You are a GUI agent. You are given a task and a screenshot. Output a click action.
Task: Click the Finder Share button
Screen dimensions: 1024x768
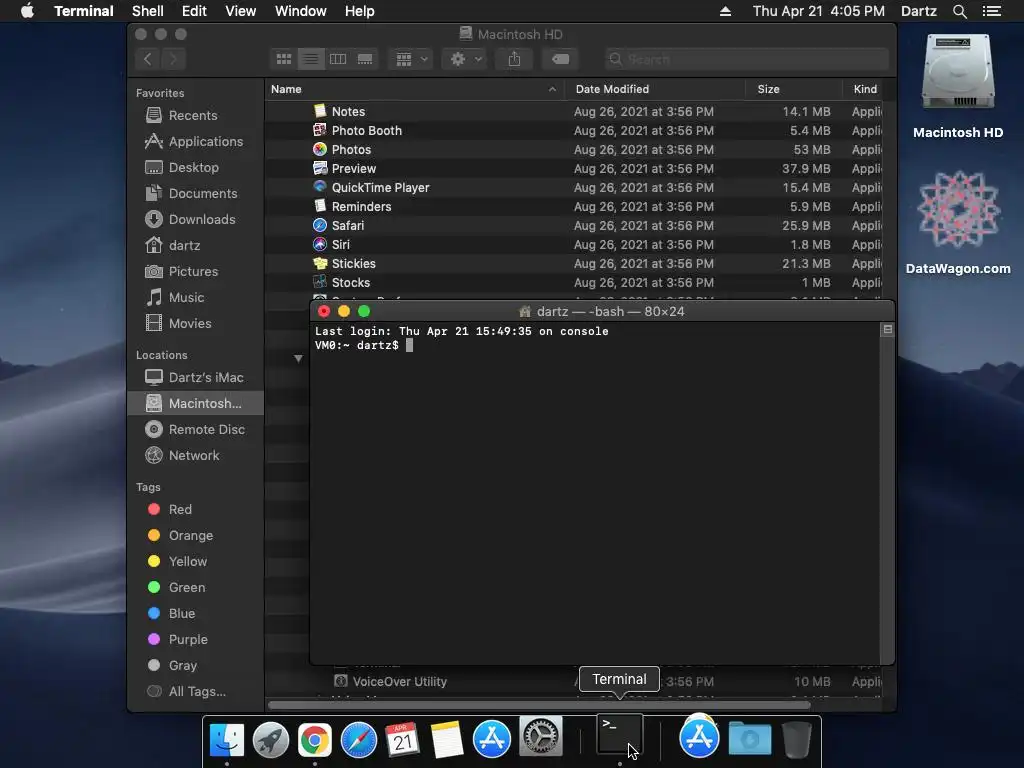point(515,59)
